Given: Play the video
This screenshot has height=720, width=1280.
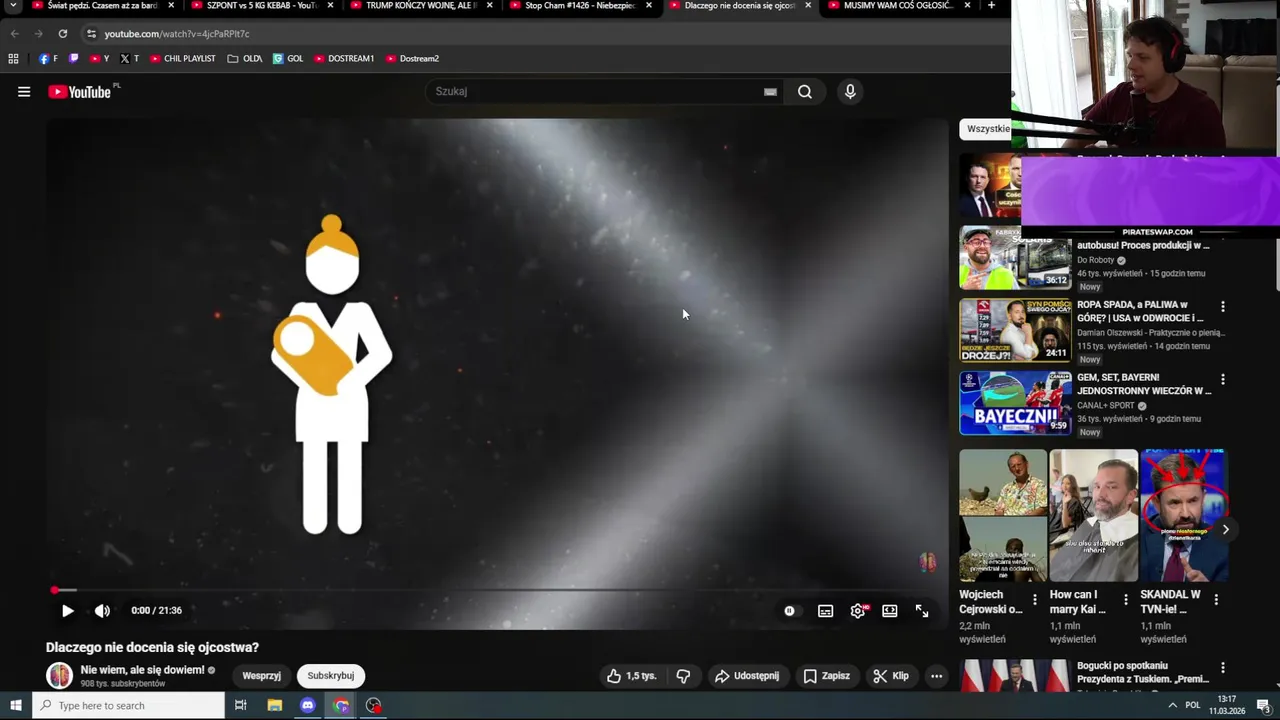Looking at the screenshot, I should [x=67, y=611].
